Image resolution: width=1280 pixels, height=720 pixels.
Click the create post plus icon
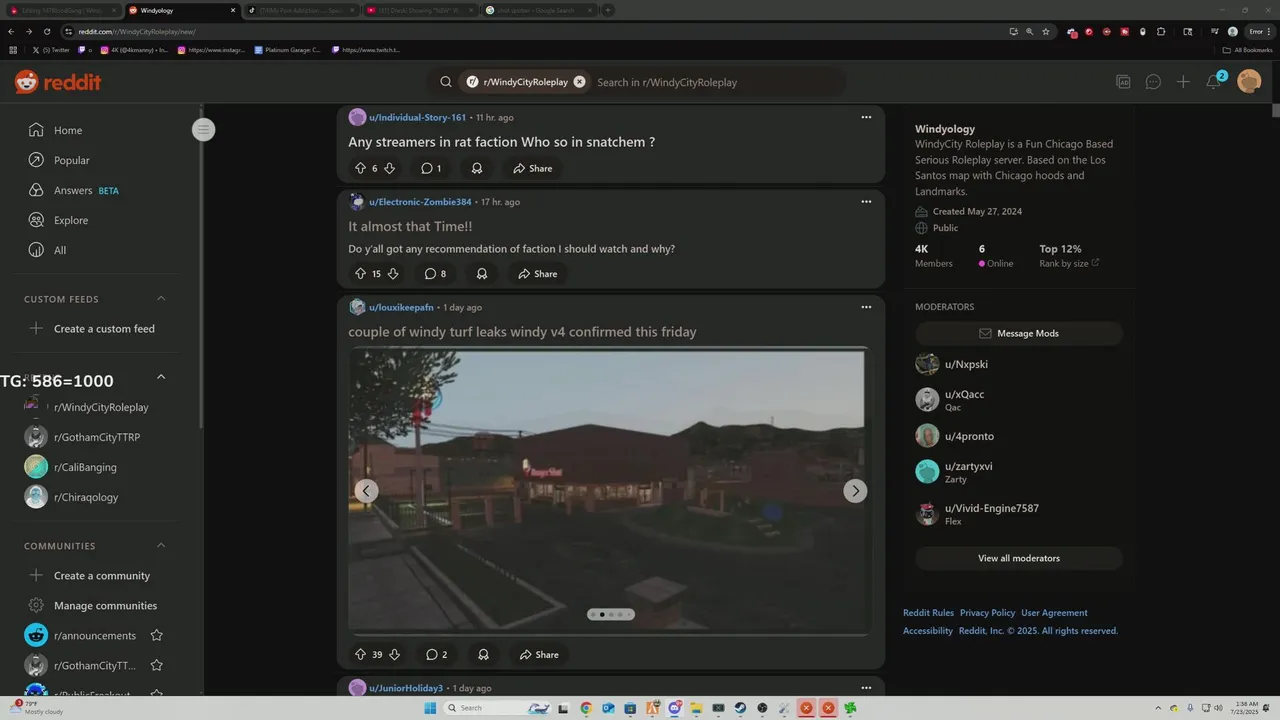[1183, 82]
